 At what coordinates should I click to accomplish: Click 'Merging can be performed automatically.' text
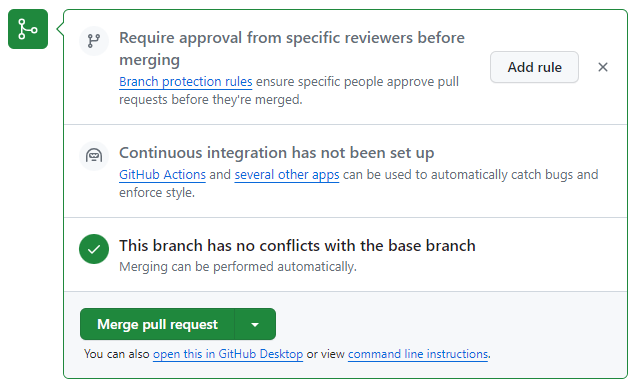238,267
